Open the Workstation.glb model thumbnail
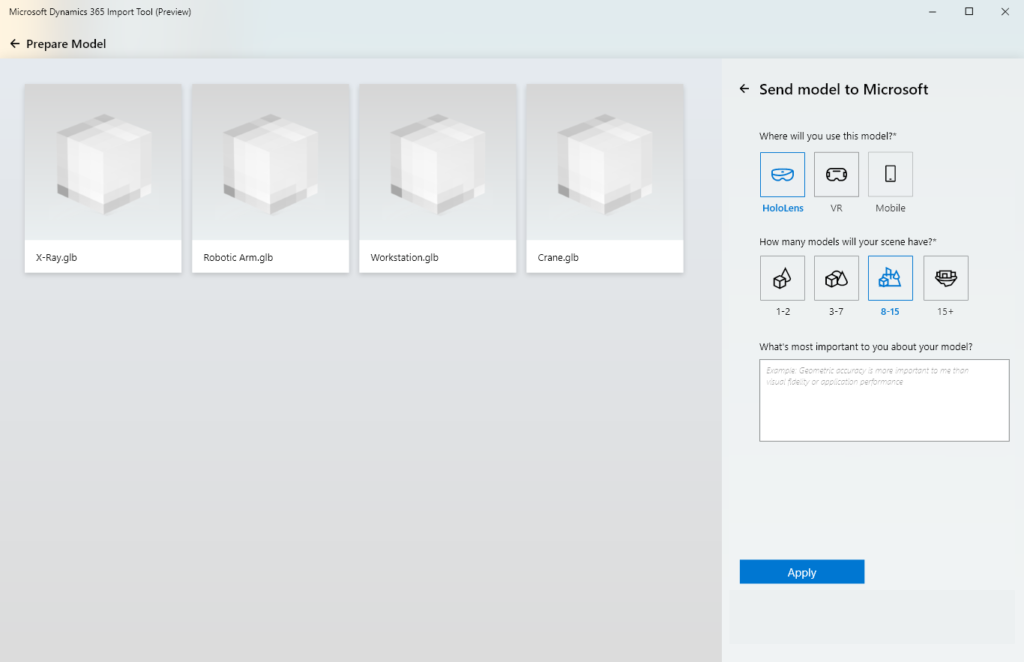The image size is (1024, 662). pos(437,162)
